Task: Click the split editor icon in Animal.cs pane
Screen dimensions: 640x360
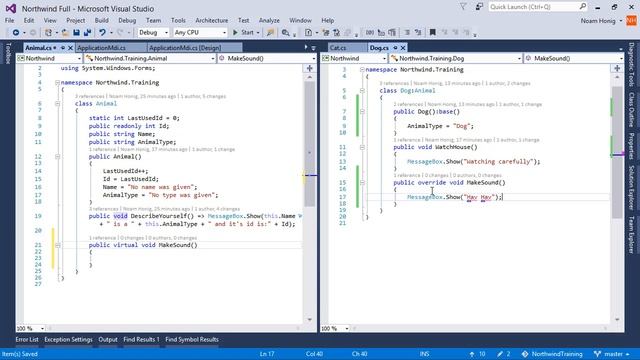Action: (309, 68)
